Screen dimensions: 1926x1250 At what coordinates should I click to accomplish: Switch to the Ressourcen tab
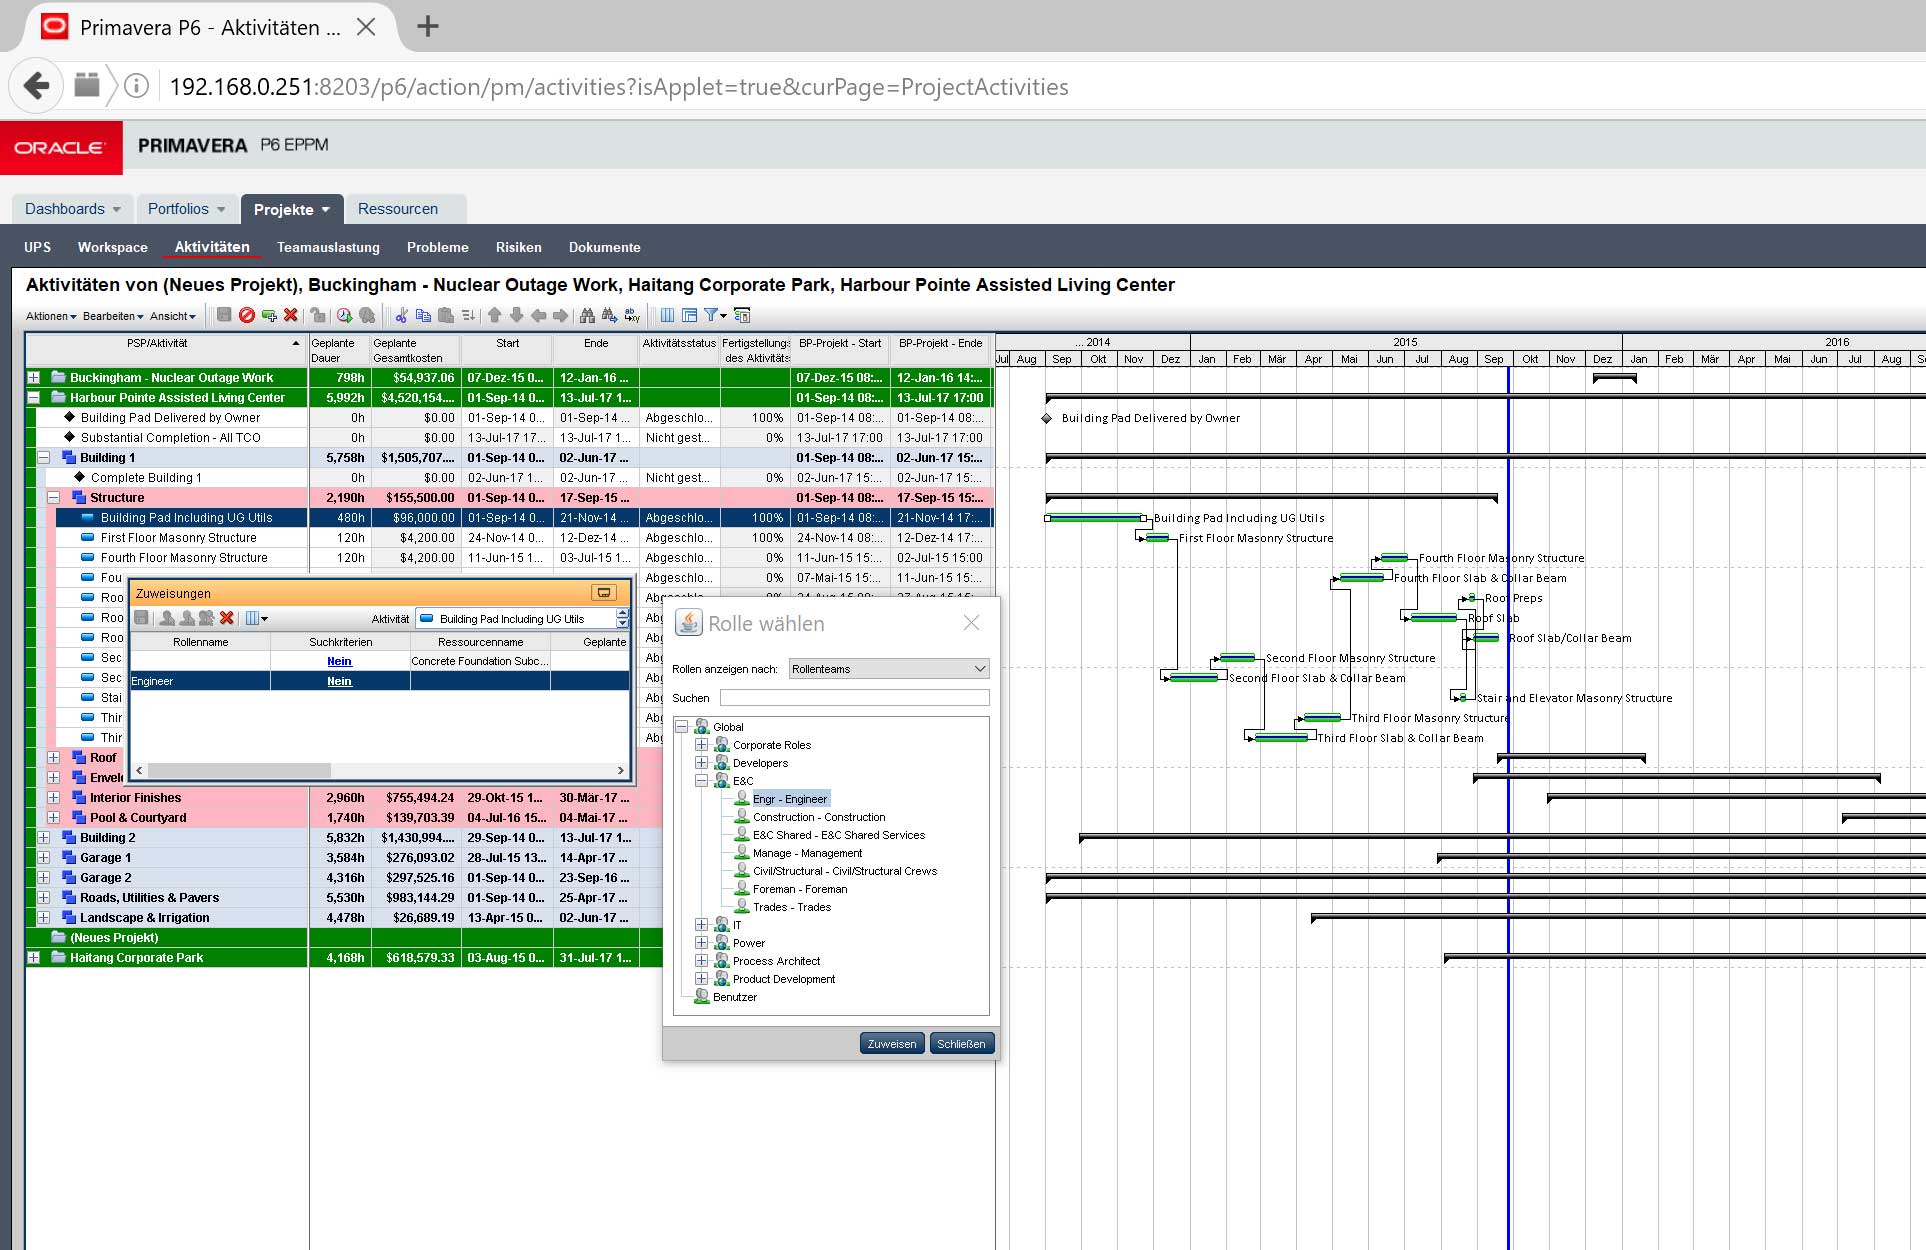[398, 209]
